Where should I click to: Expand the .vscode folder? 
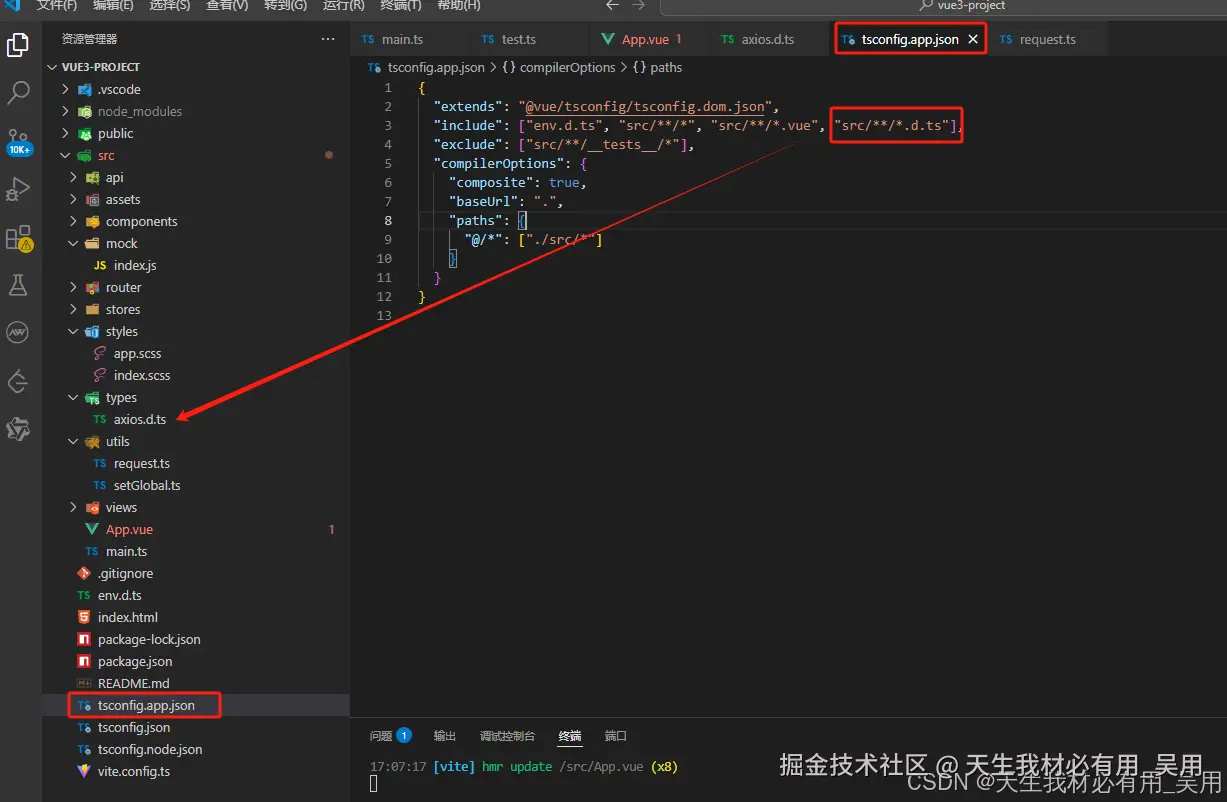tap(196, 89)
